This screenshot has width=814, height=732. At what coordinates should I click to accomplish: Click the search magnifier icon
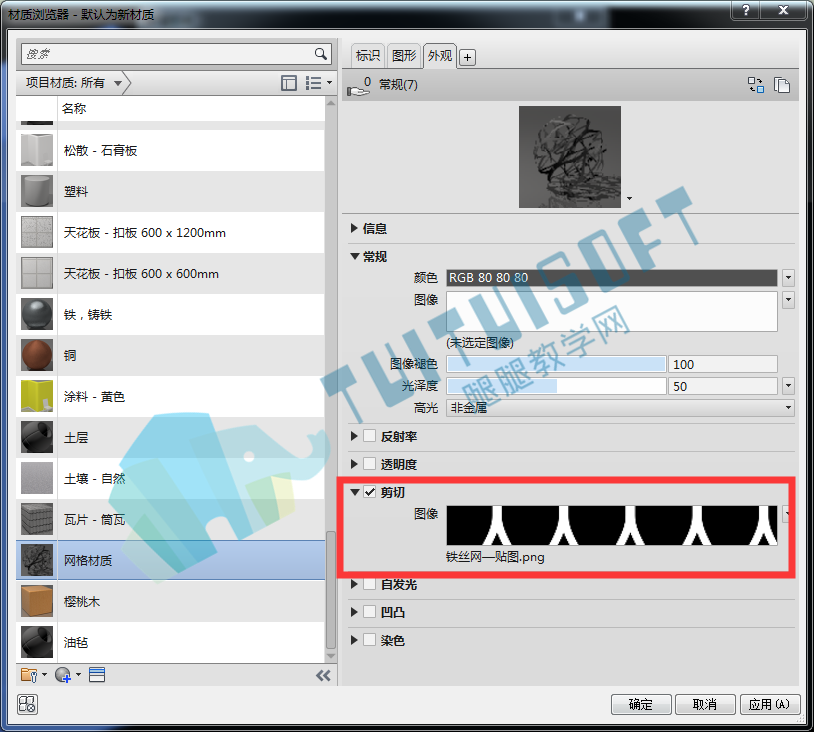[x=321, y=53]
